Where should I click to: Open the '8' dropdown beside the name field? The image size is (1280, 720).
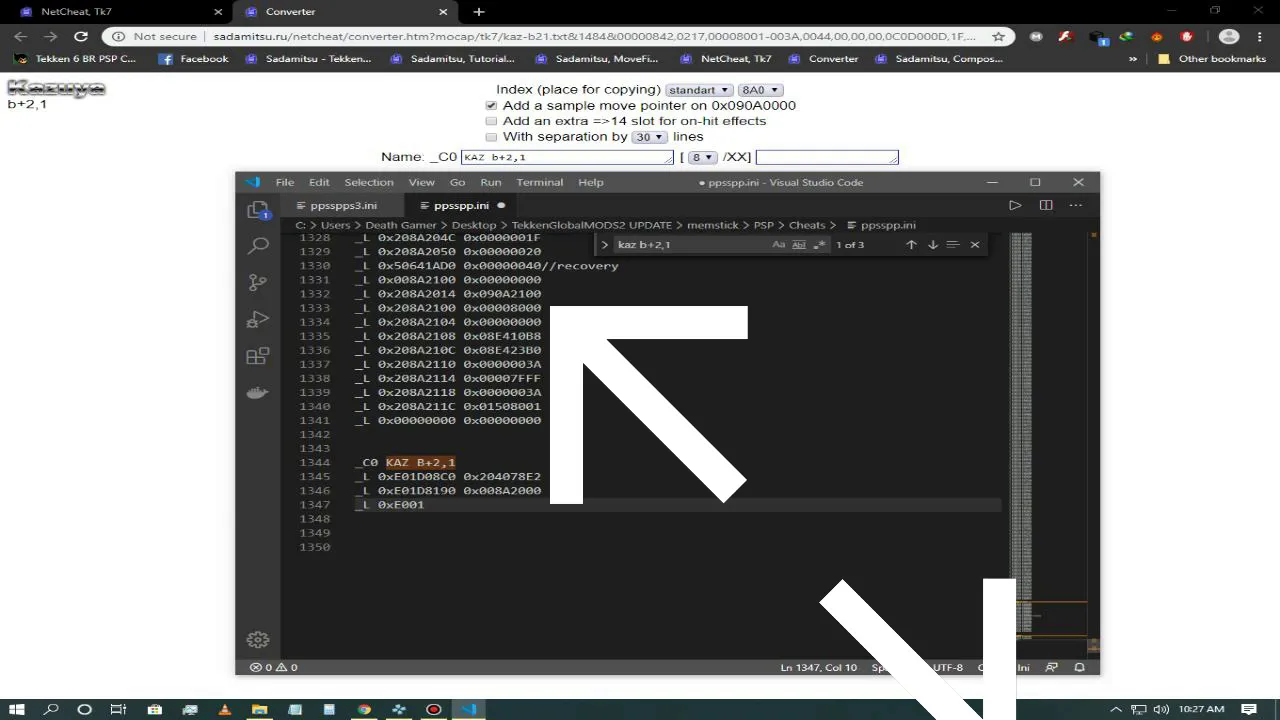(703, 157)
